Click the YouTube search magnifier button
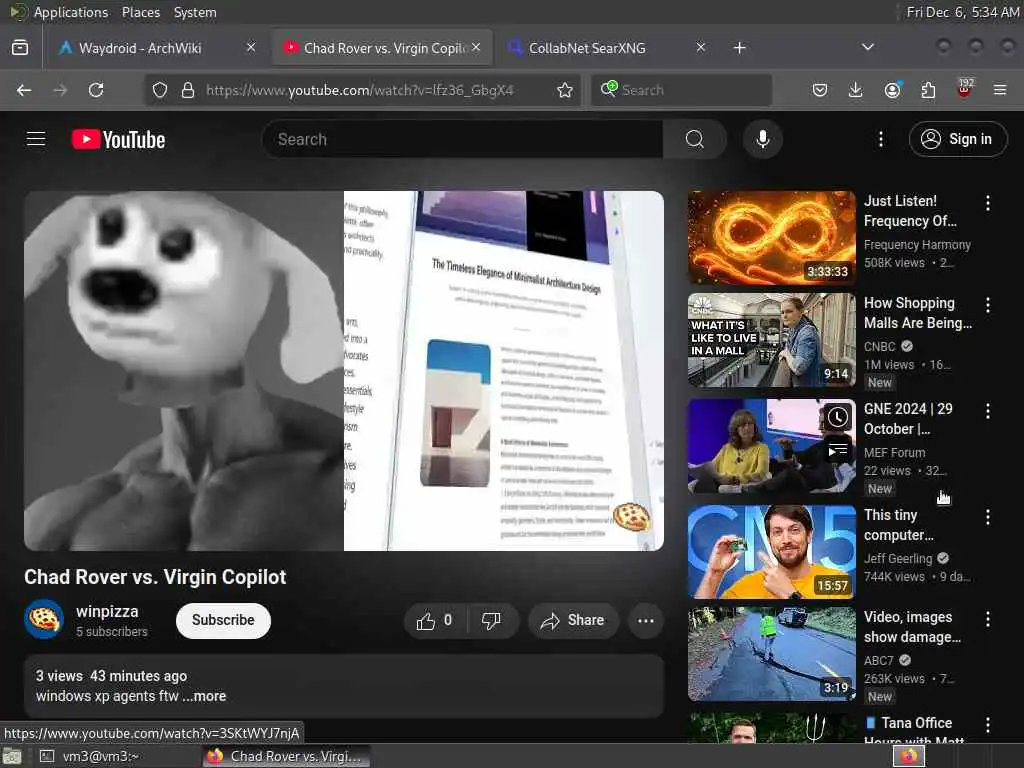The width and height of the screenshot is (1024, 768). point(695,139)
